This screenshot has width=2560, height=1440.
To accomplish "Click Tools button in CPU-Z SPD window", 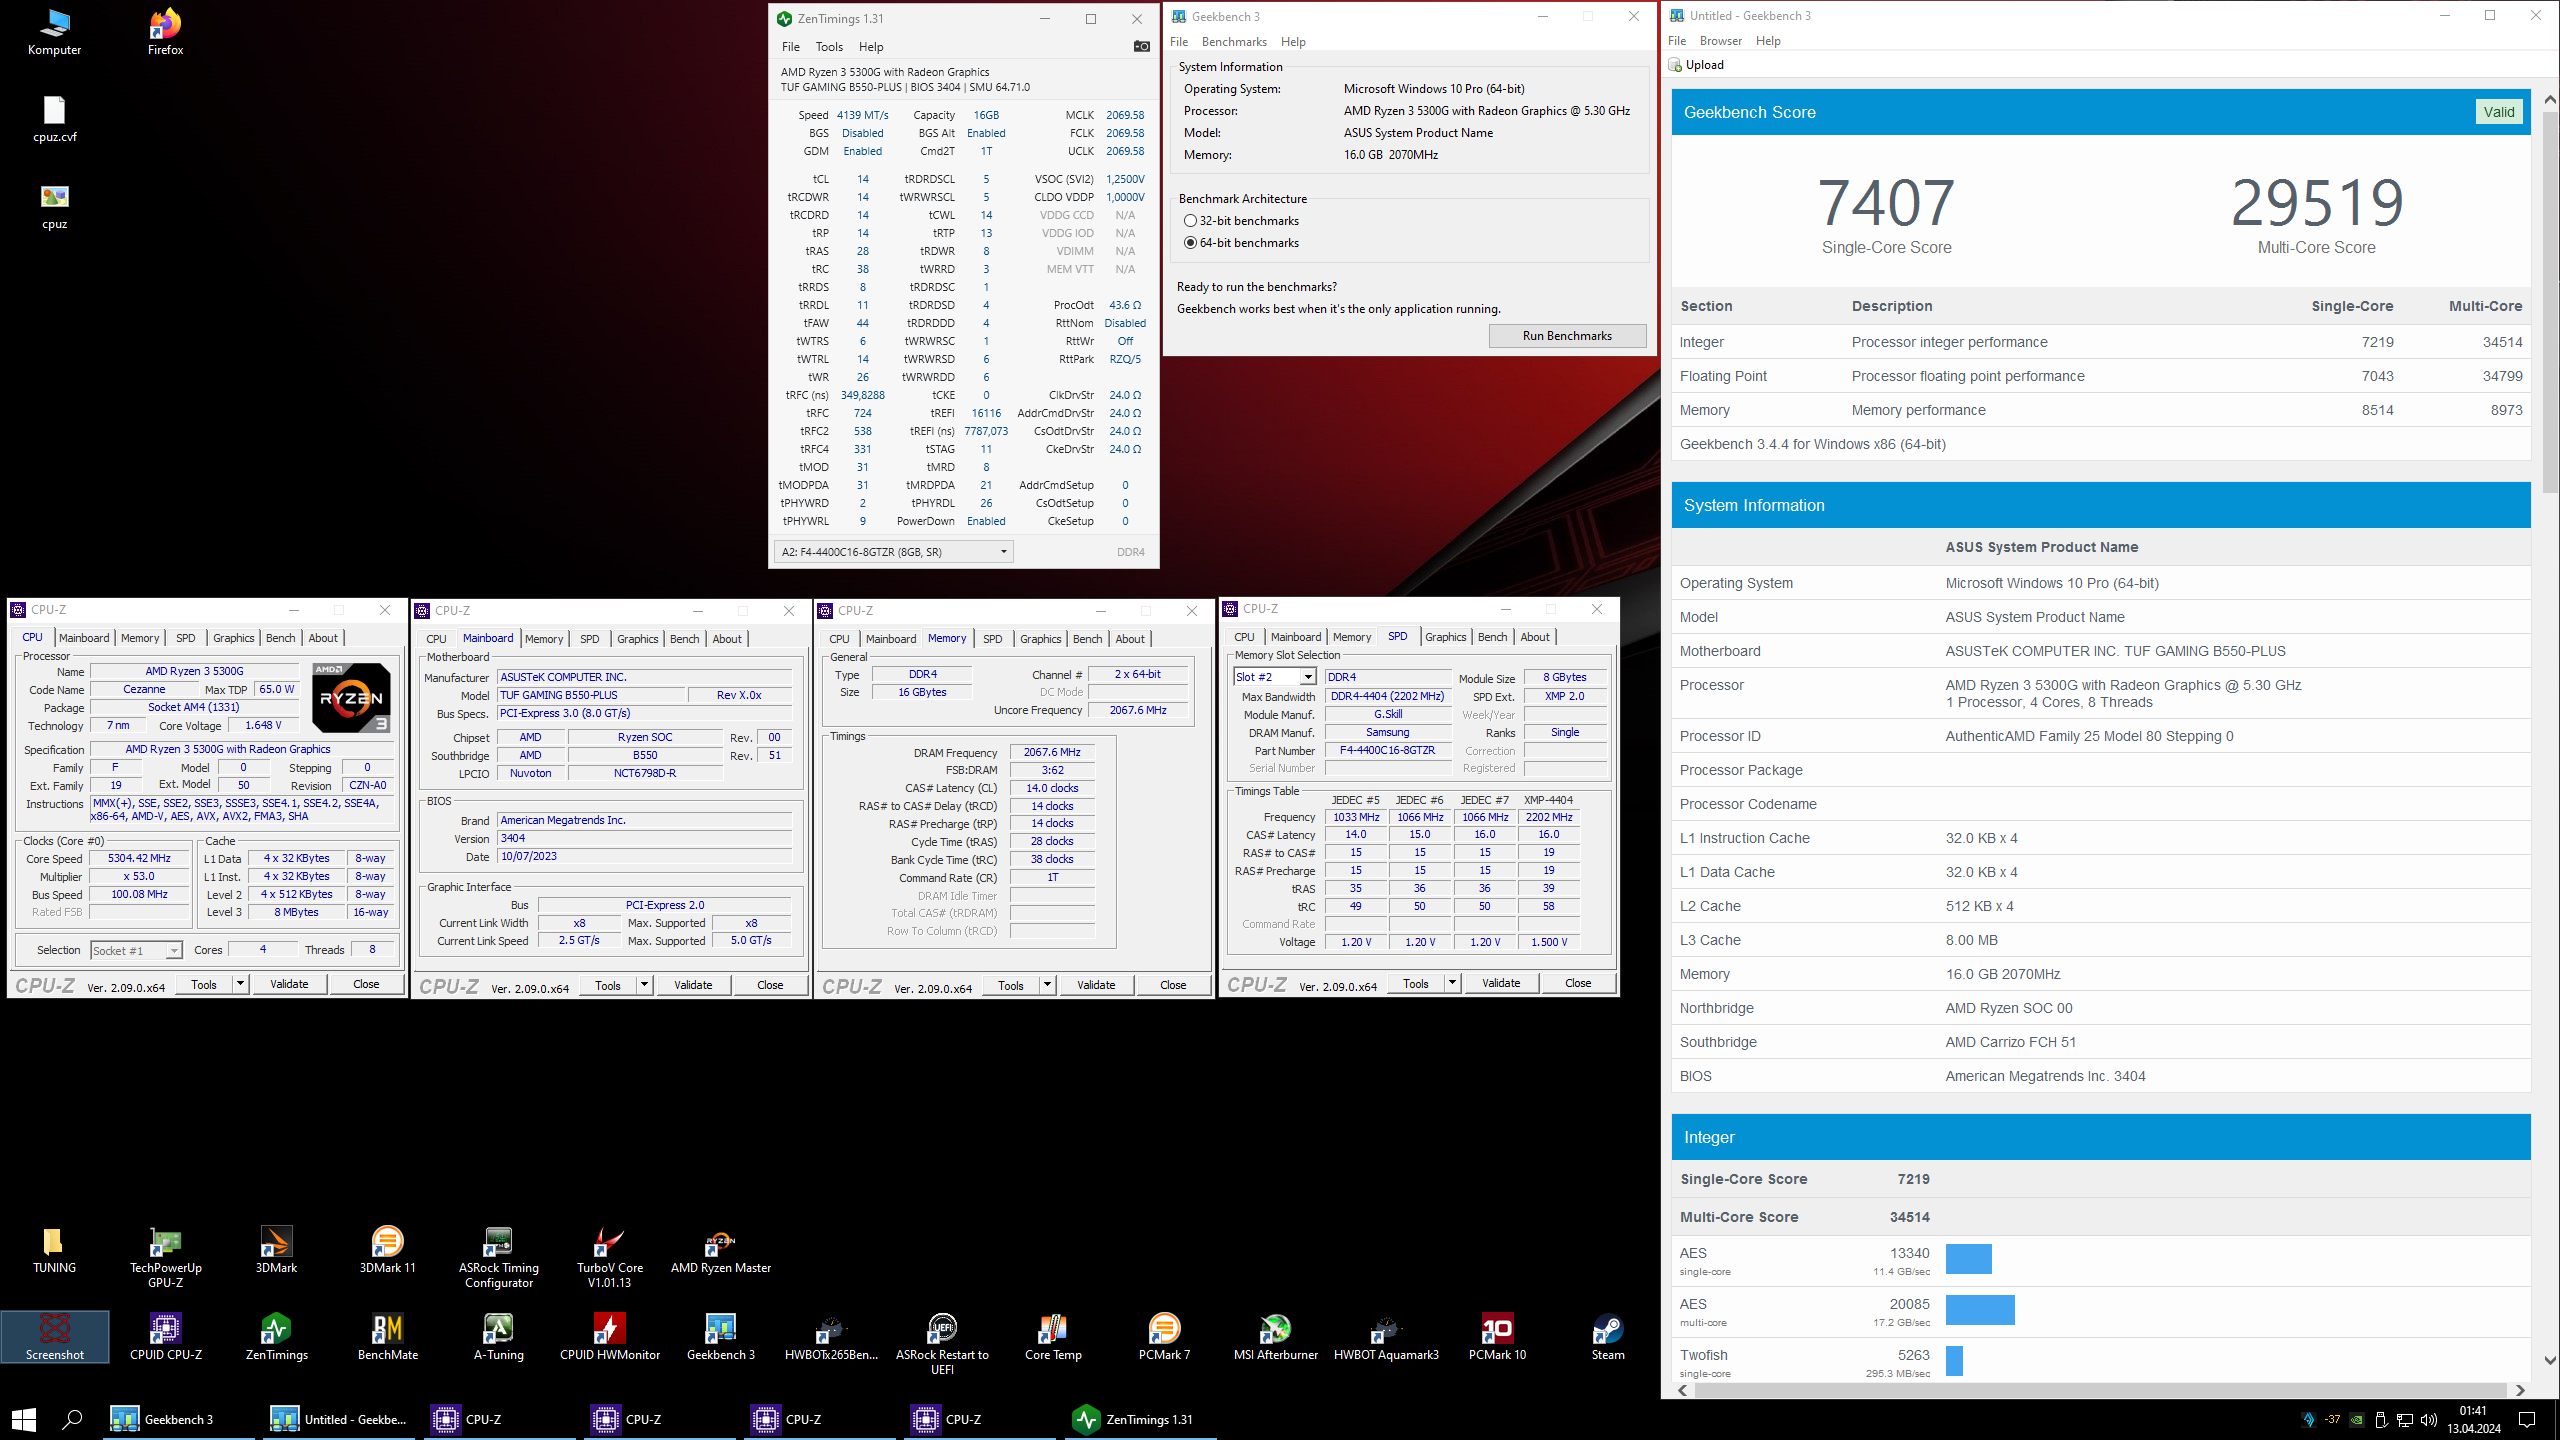I will coord(1415,983).
